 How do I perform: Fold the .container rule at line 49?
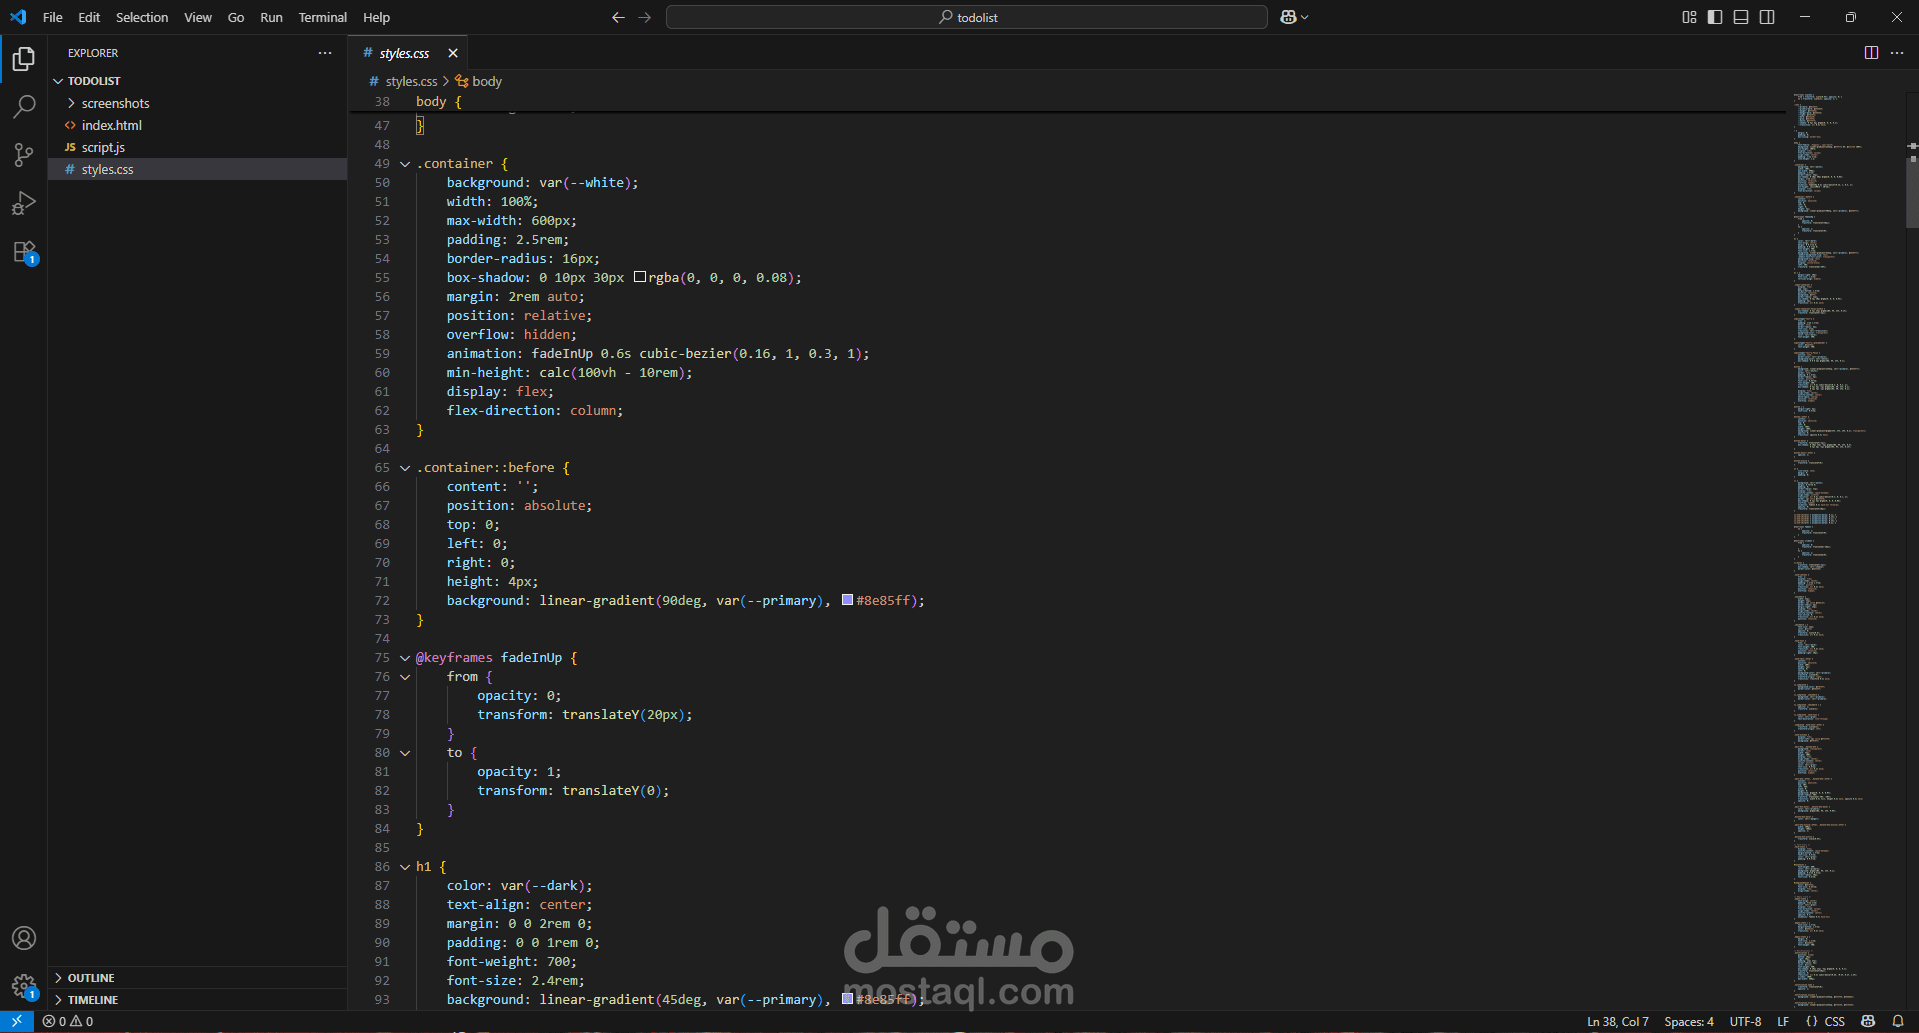coord(405,164)
